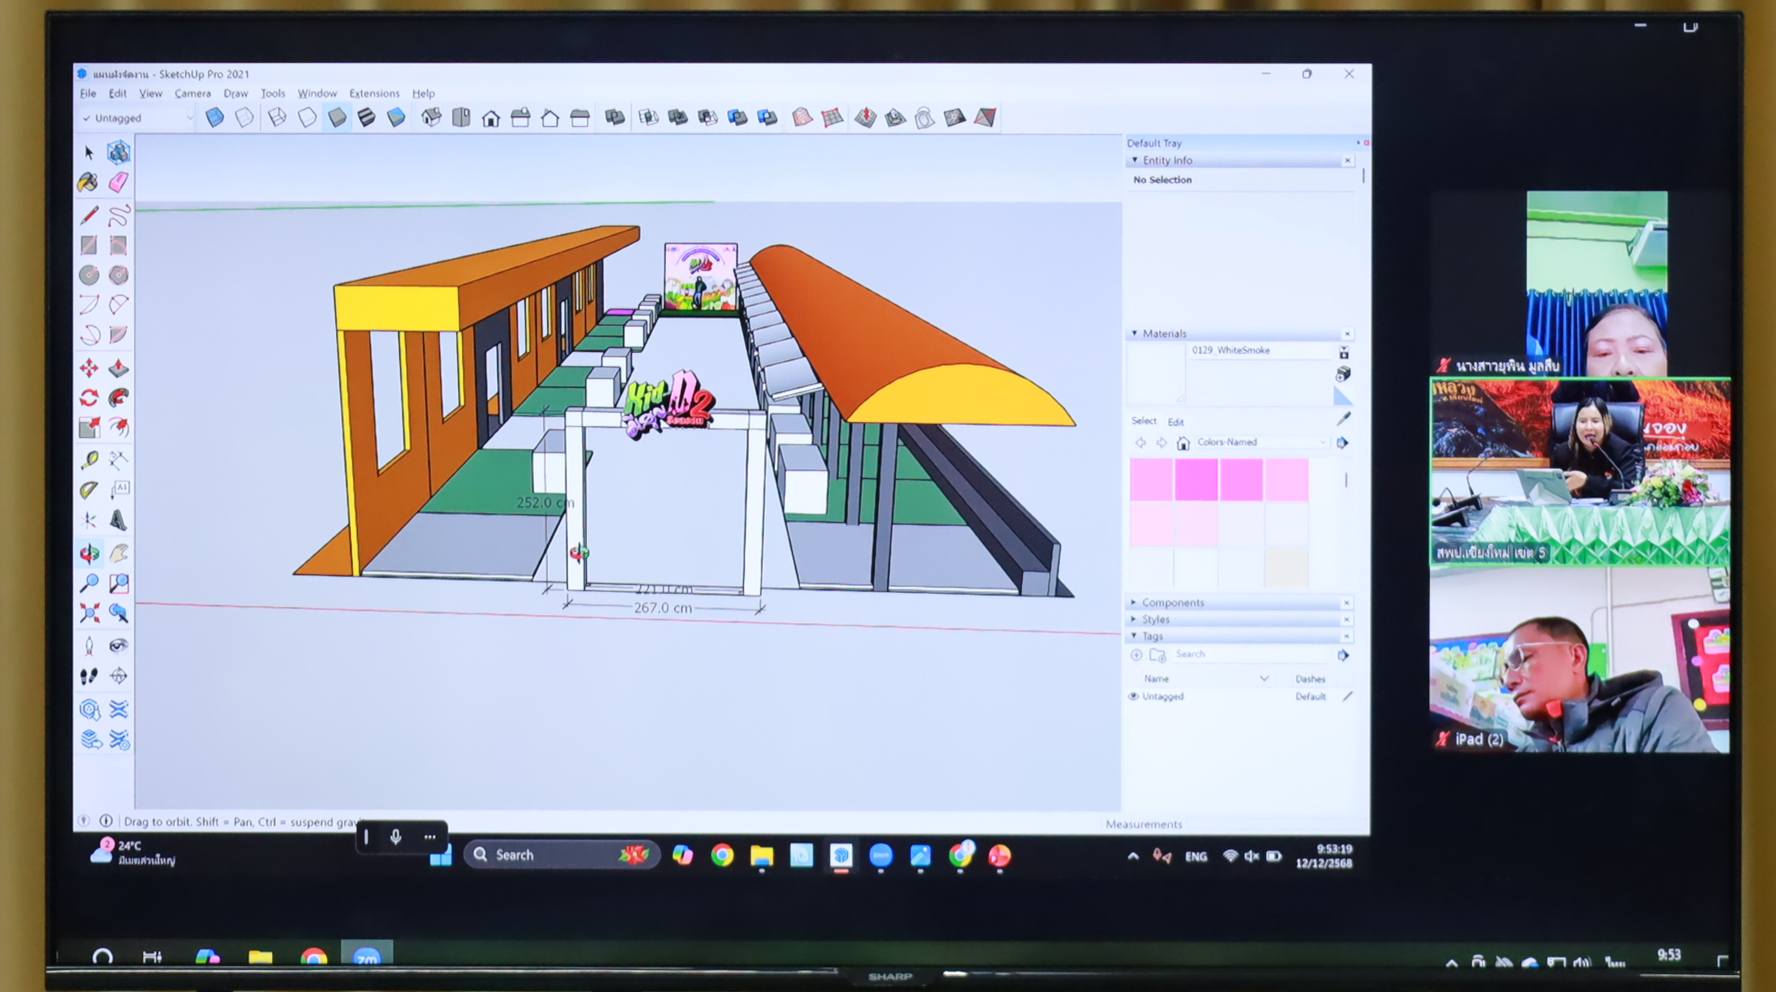The image size is (1776, 992).
Task: Select the Zoom Extents tool
Action: click(x=89, y=613)
